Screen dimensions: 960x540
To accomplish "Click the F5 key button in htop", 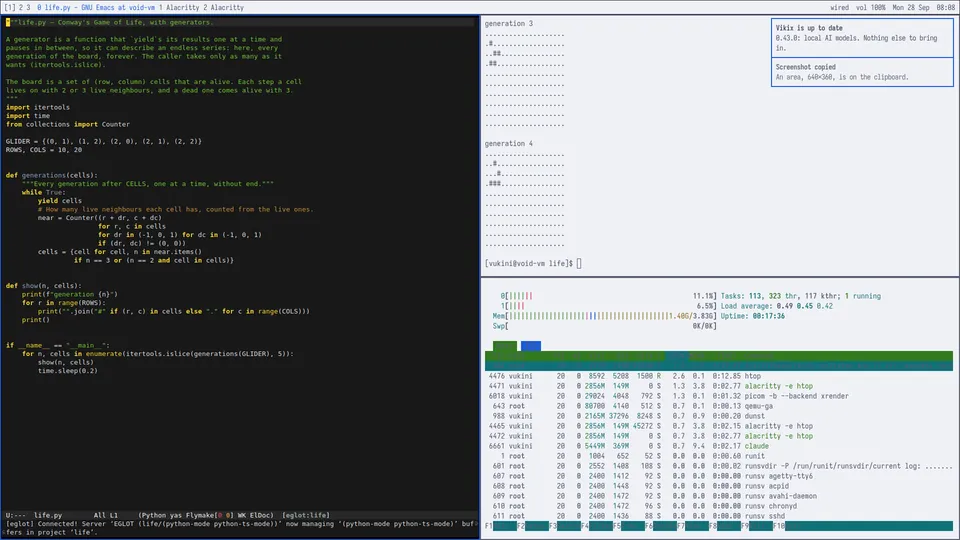I will (x=629, y=526).
